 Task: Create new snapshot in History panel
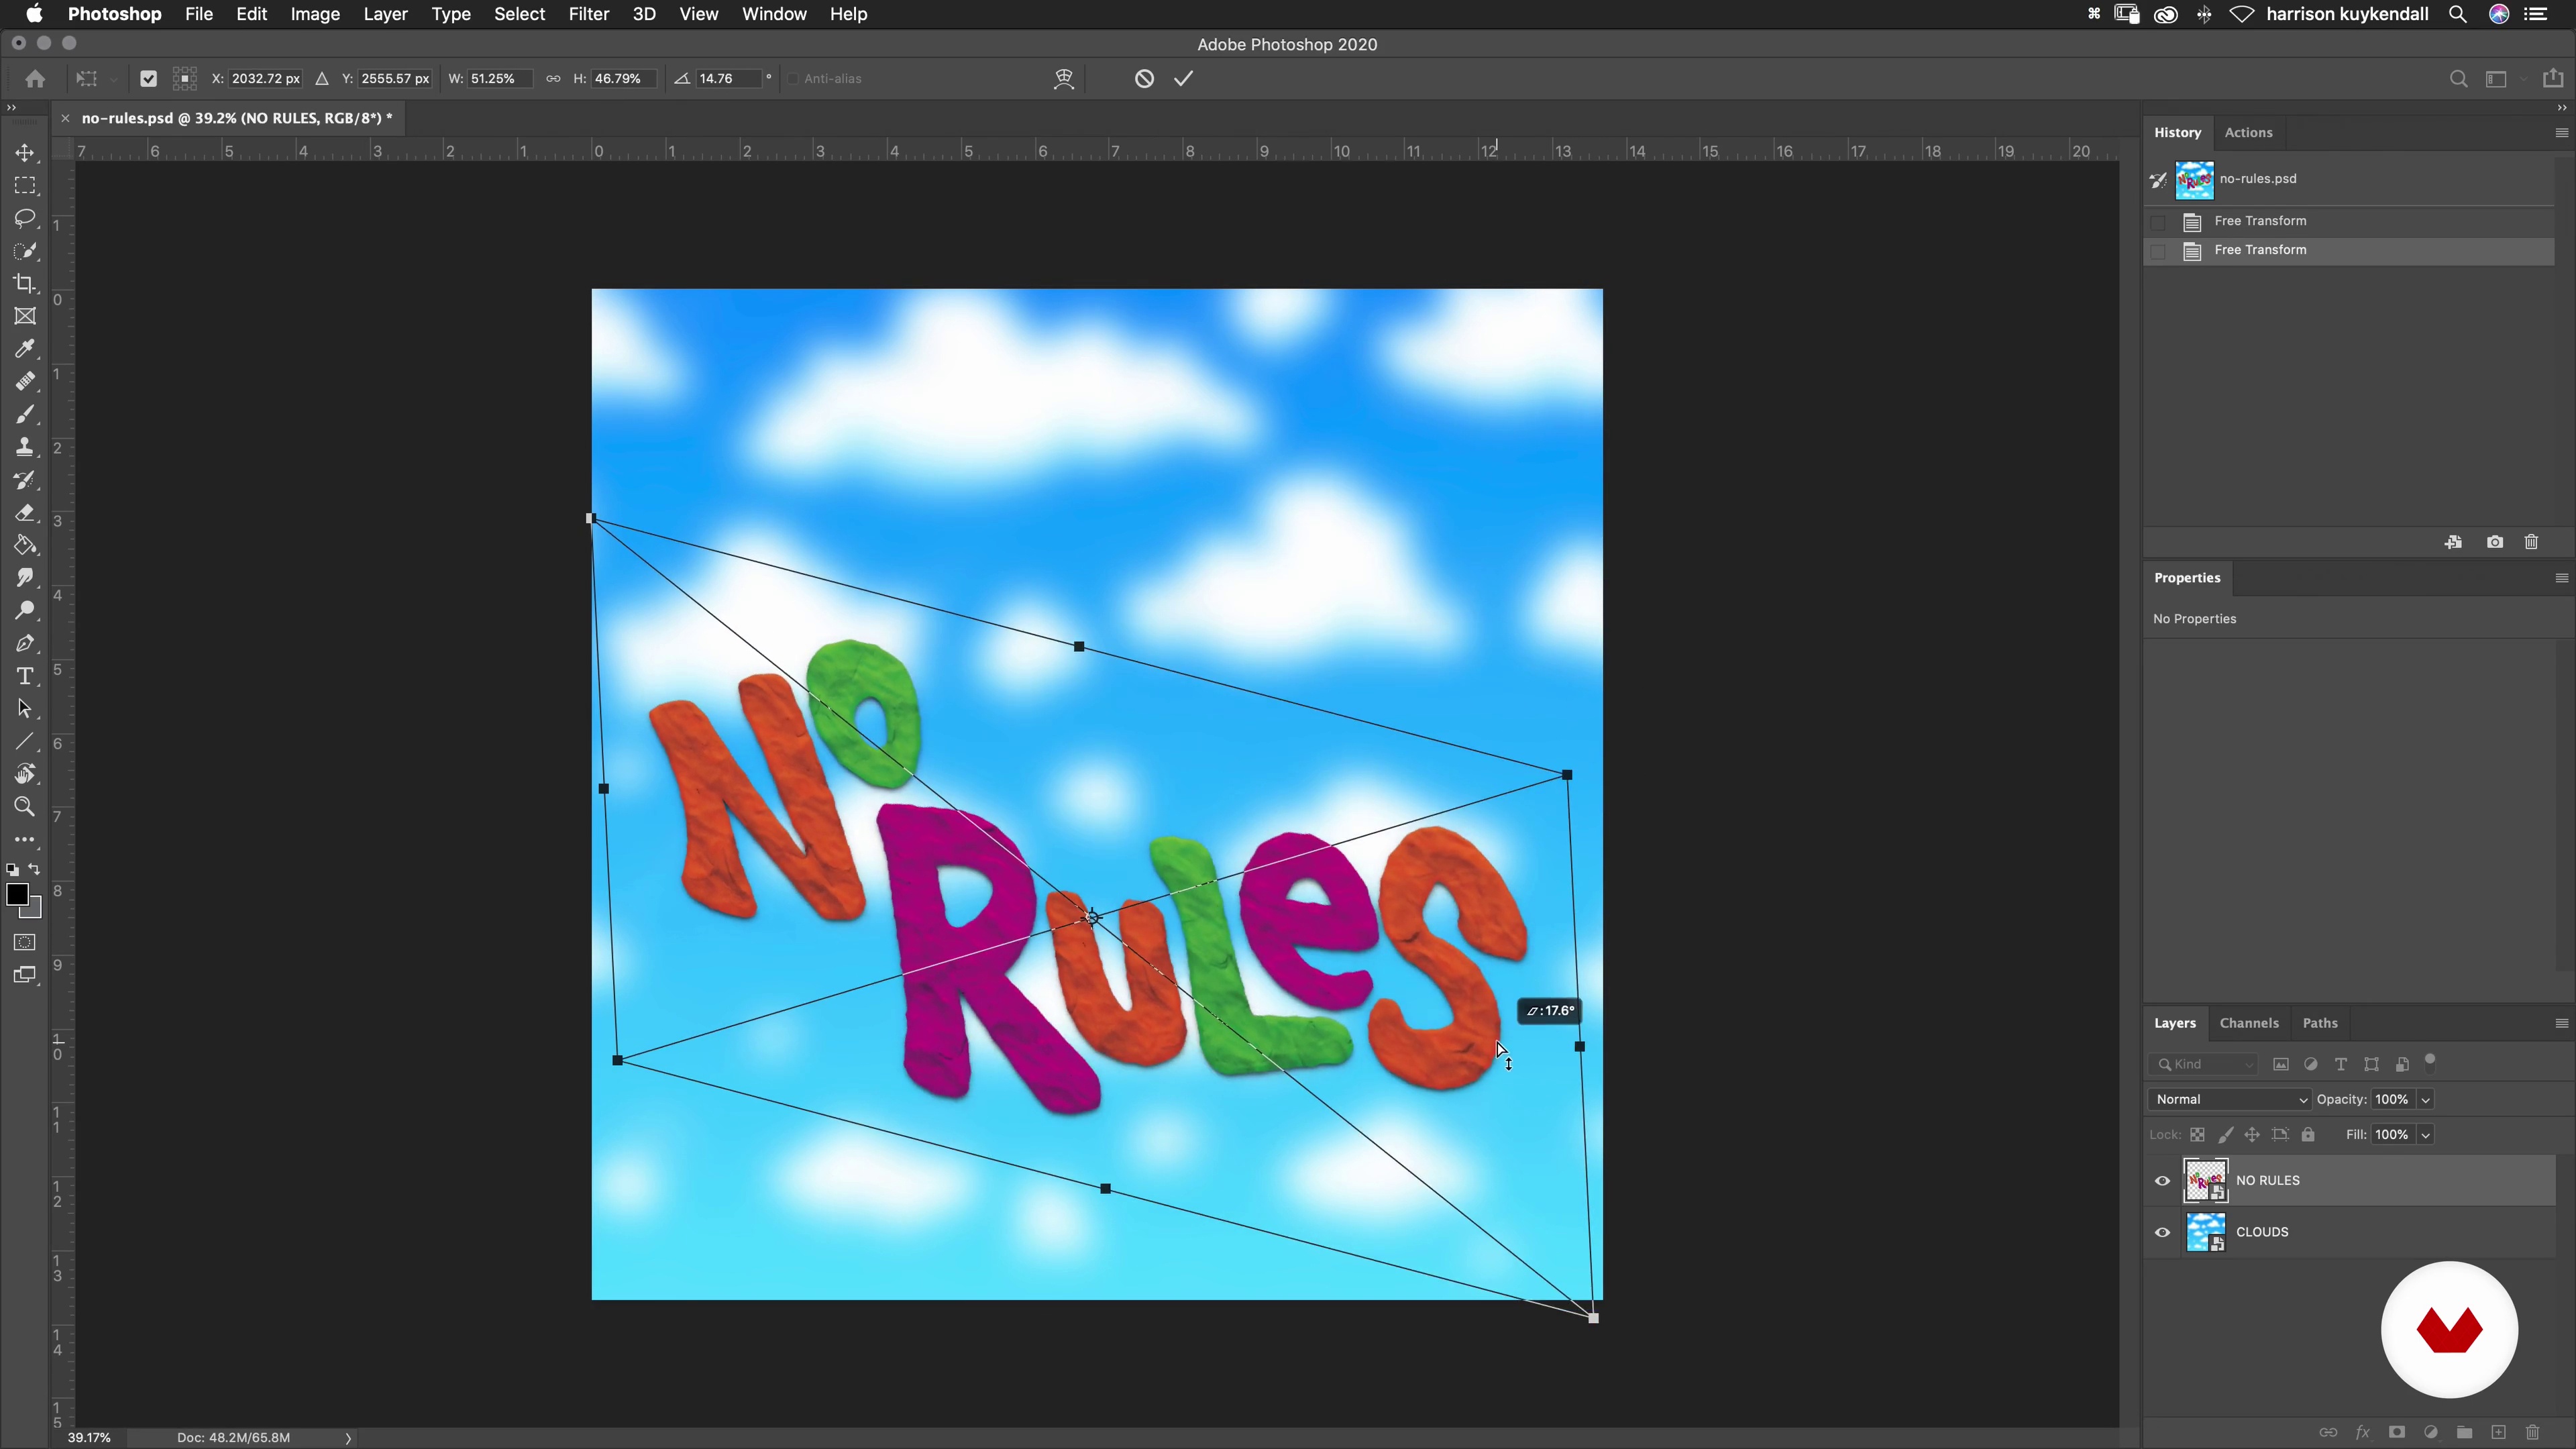coord(2494,542)
